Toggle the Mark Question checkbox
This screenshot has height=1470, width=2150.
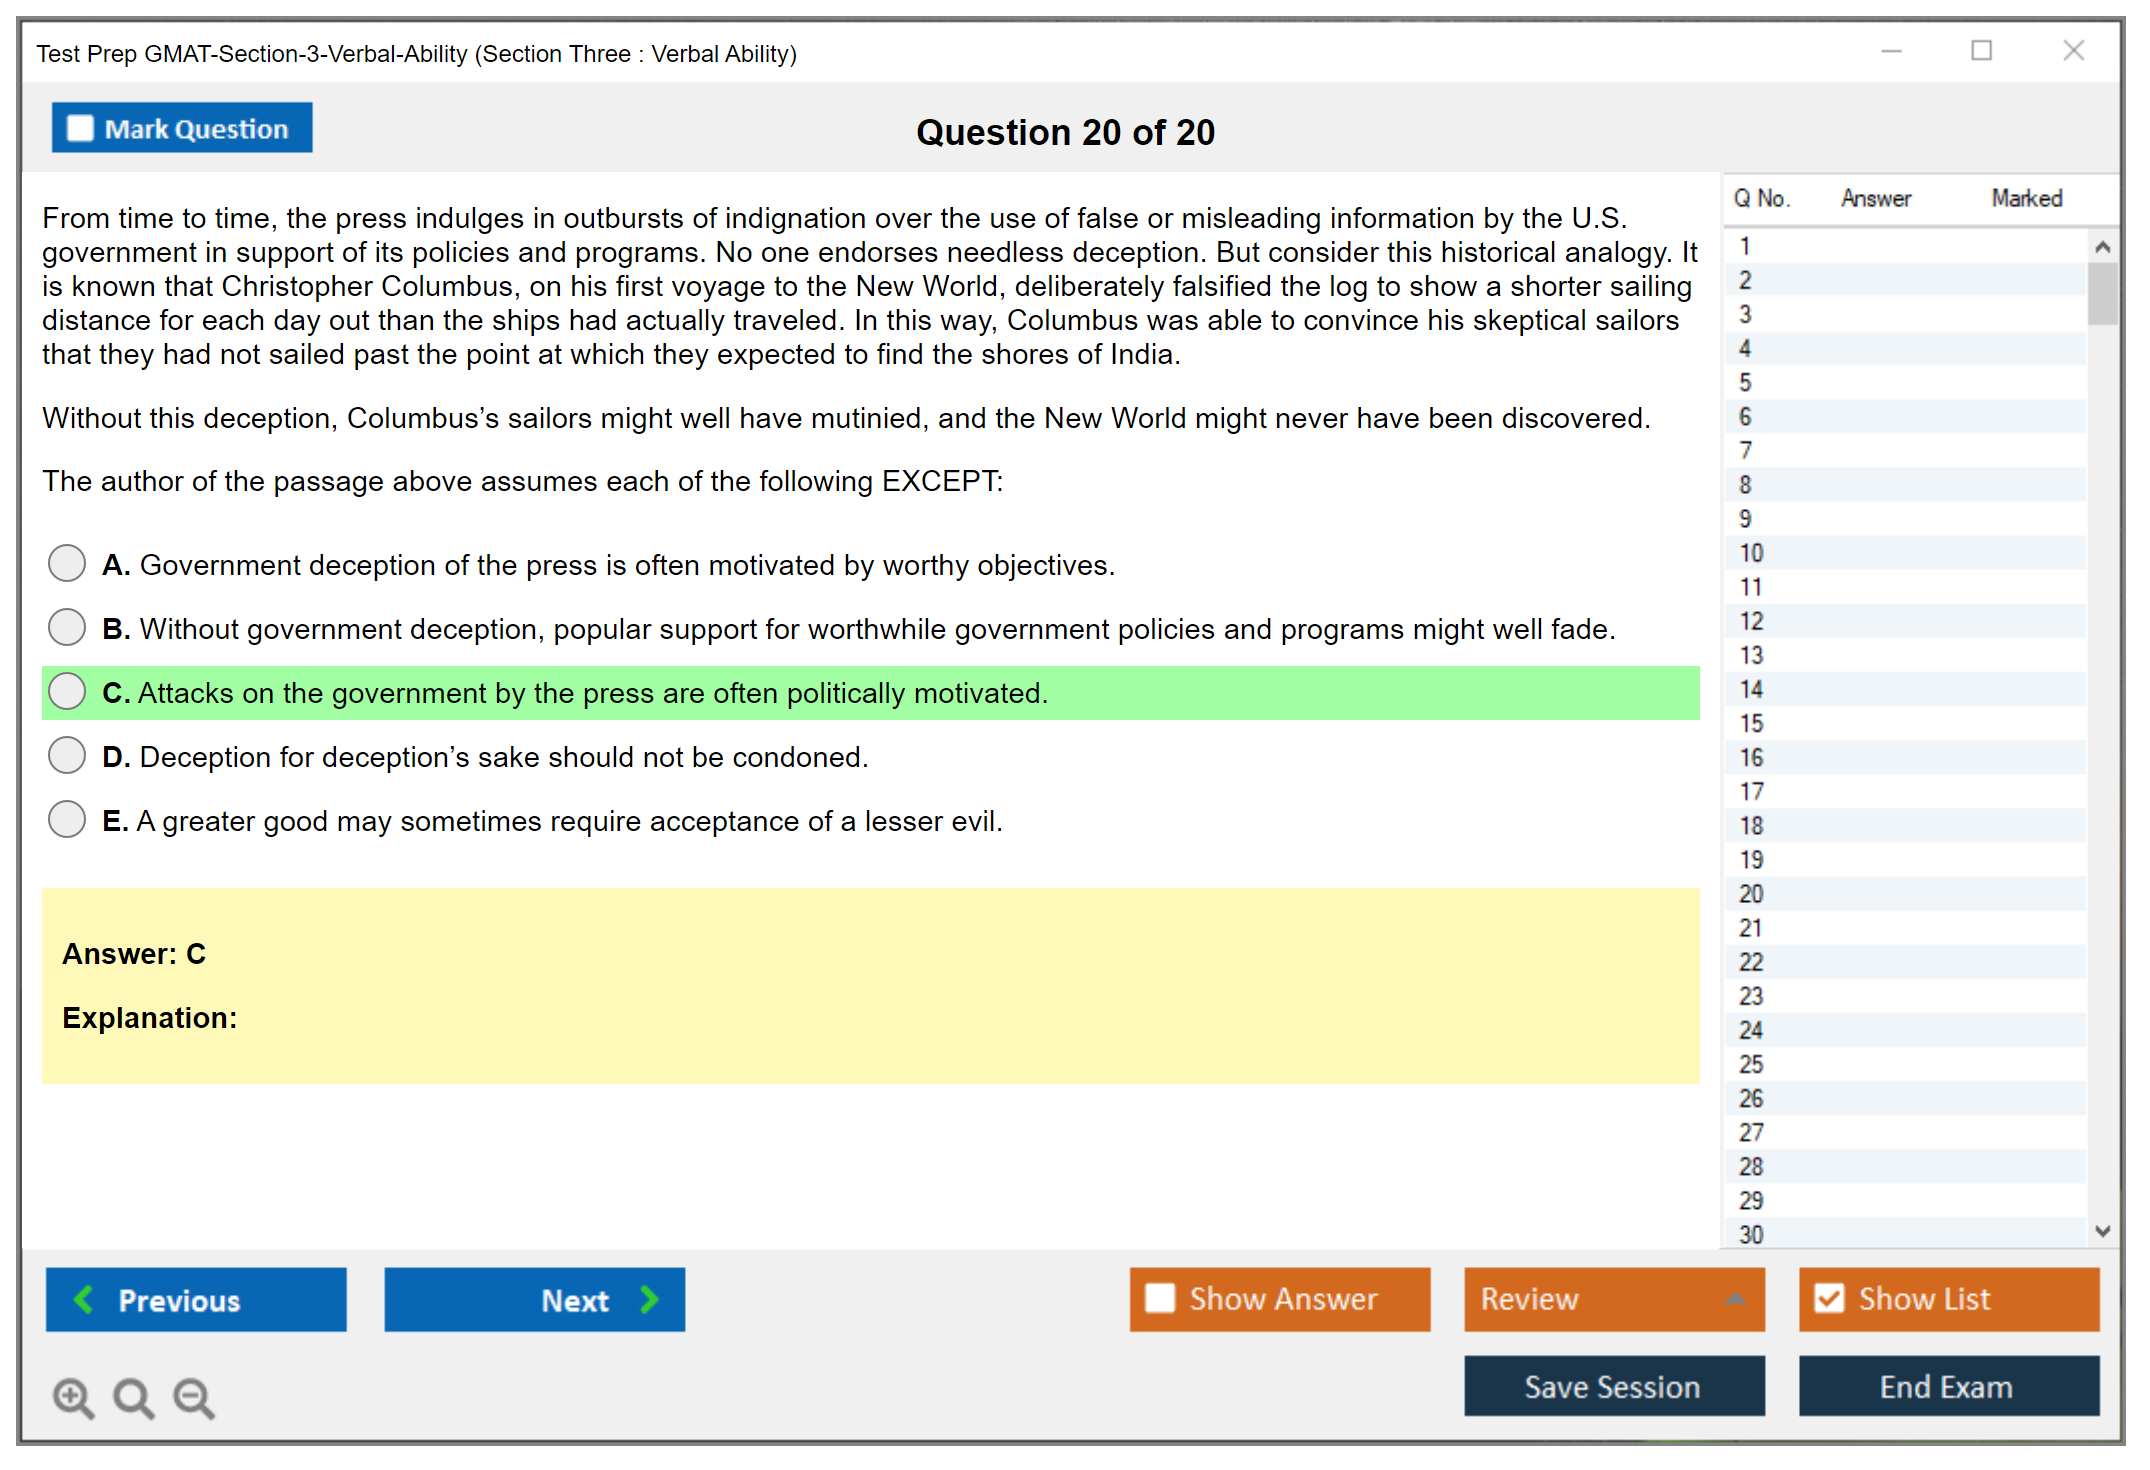tap(80, 128)
